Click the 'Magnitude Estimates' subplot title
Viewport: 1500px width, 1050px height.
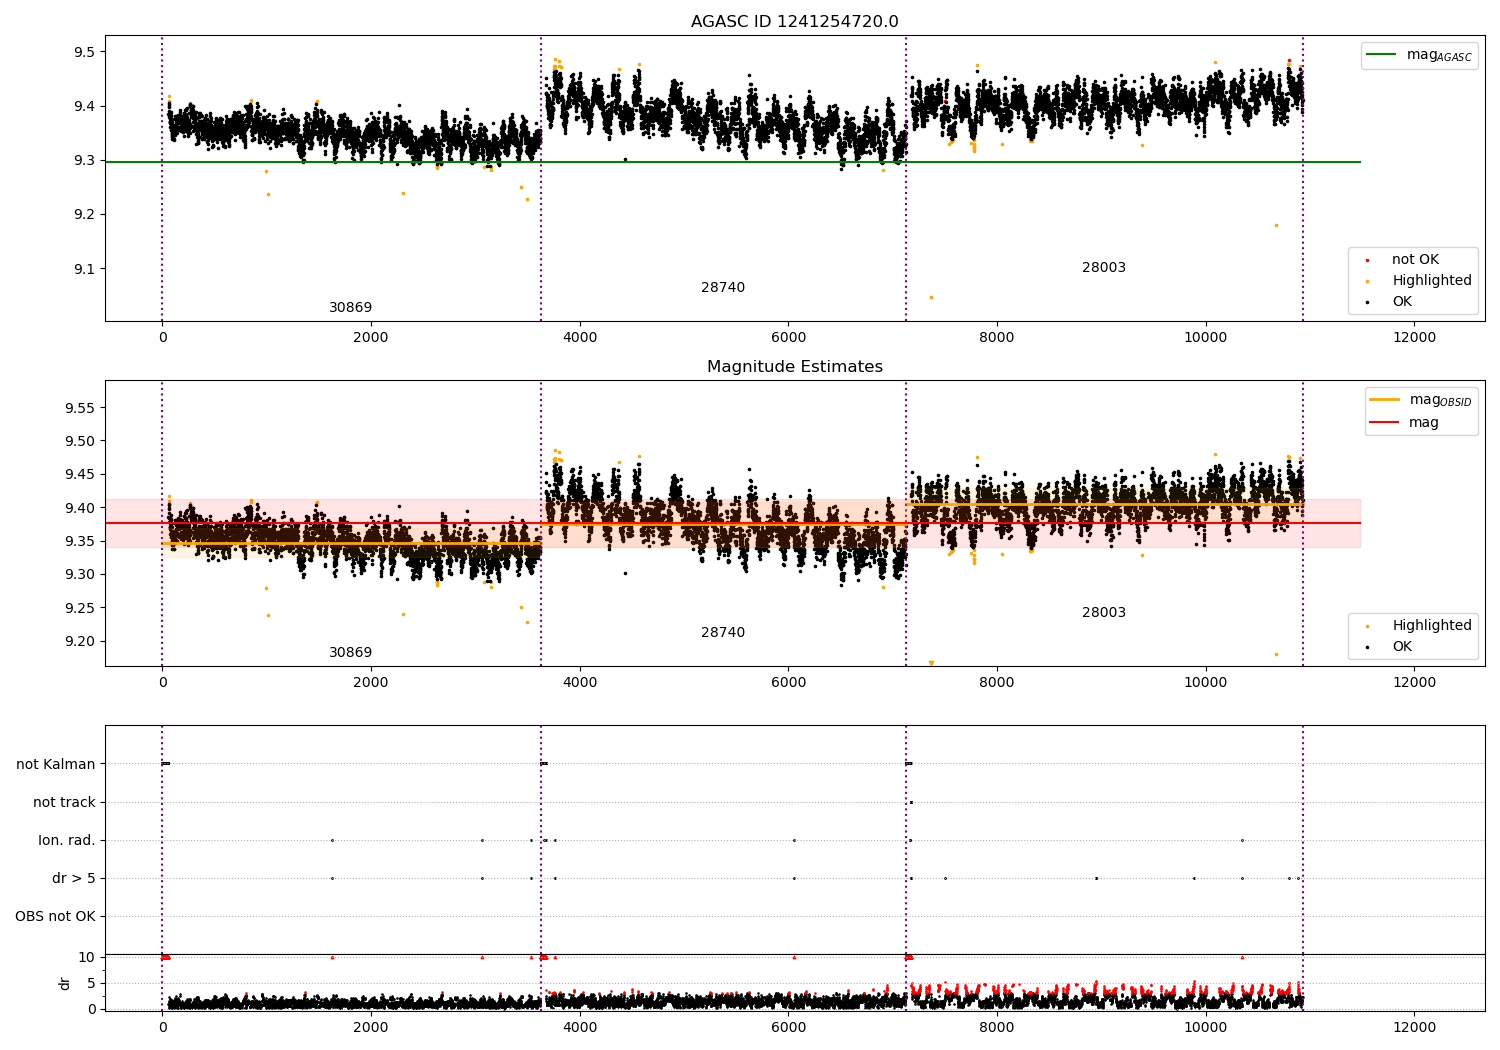[x=794, y=367]
